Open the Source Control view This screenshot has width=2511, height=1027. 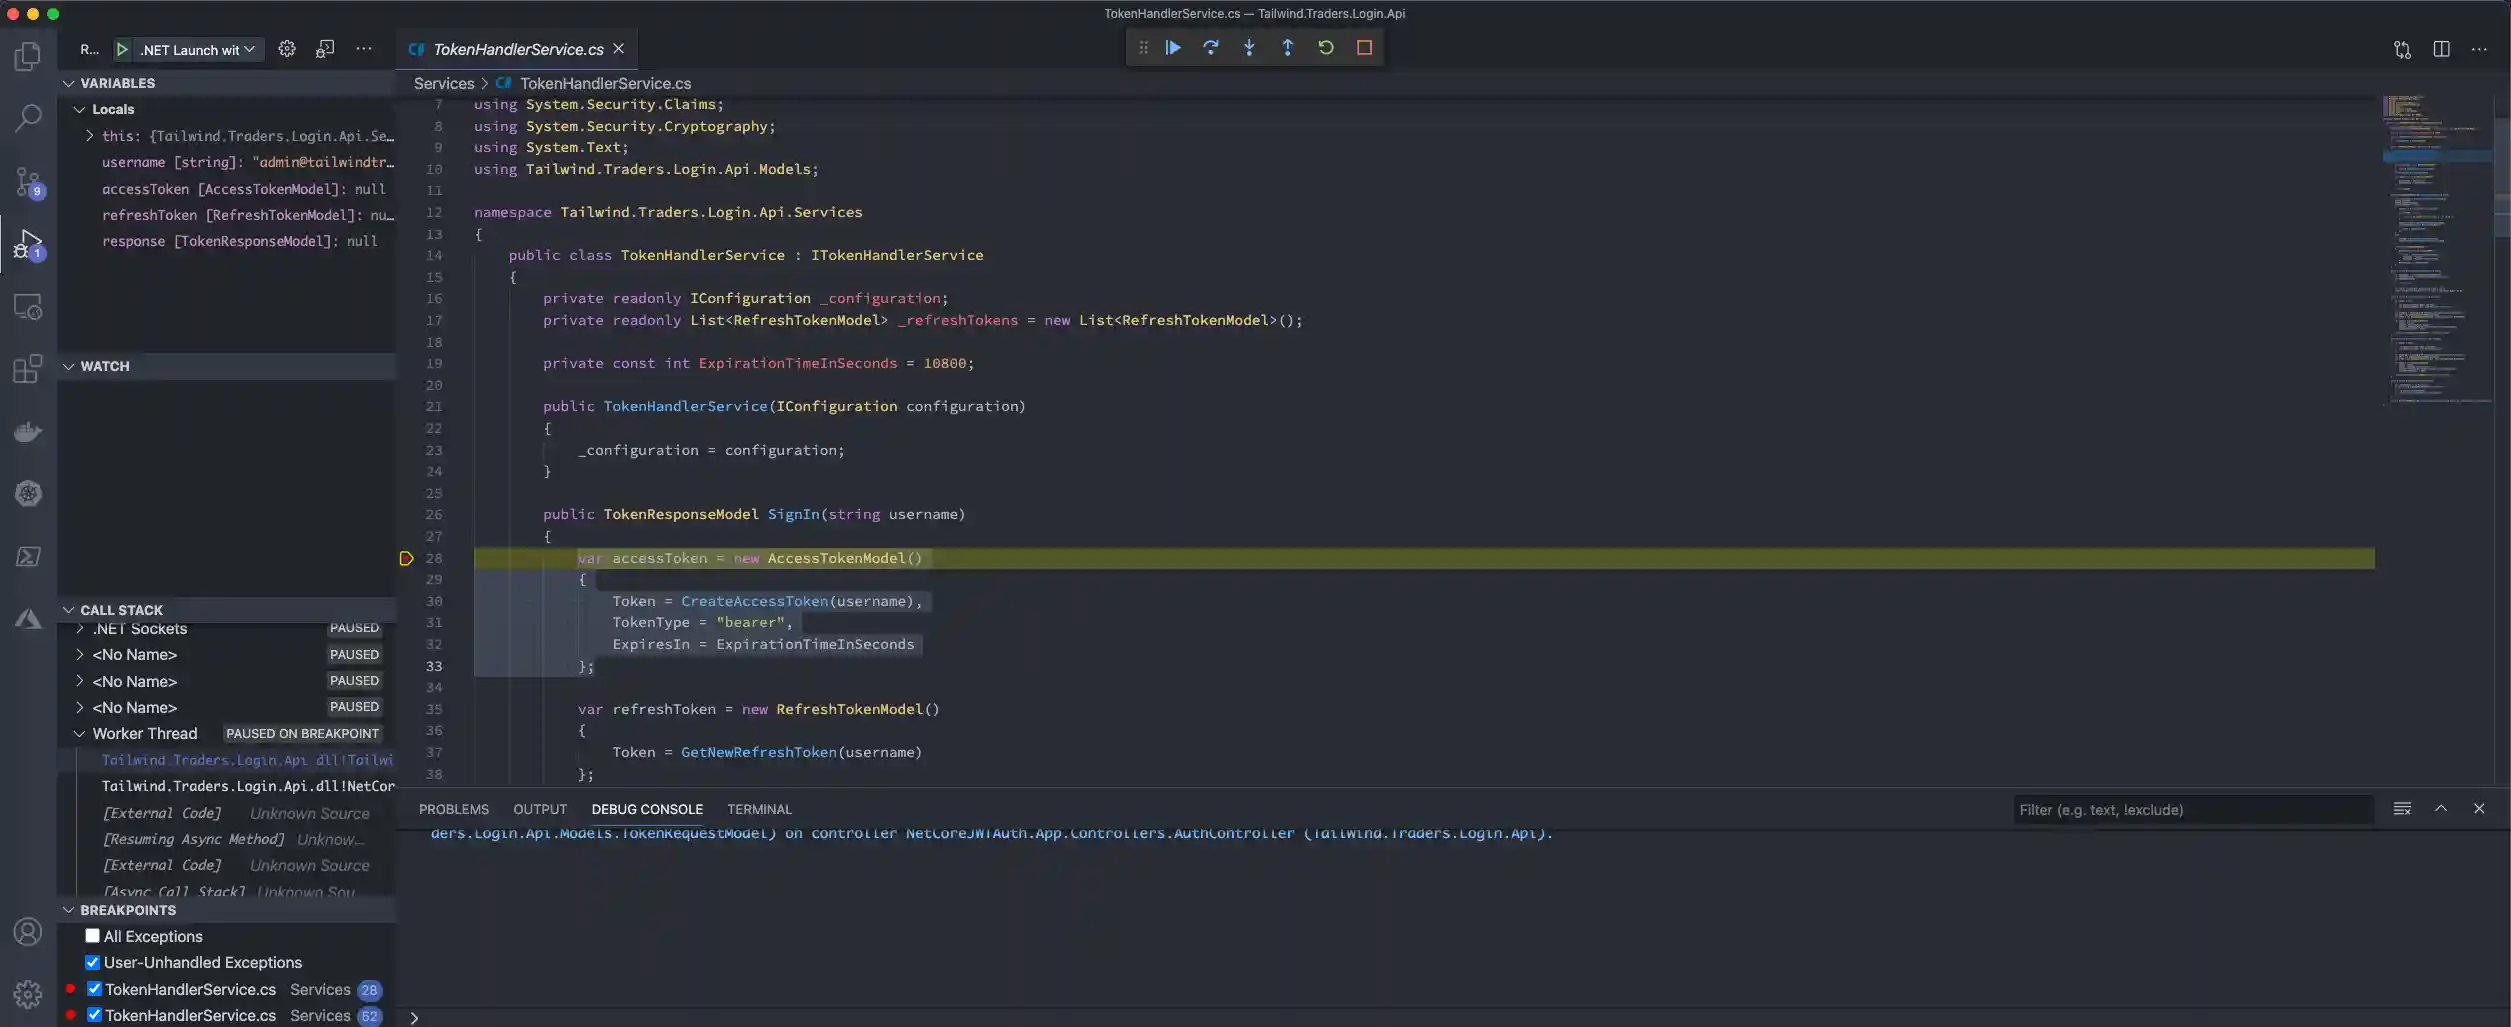[28, 181]
